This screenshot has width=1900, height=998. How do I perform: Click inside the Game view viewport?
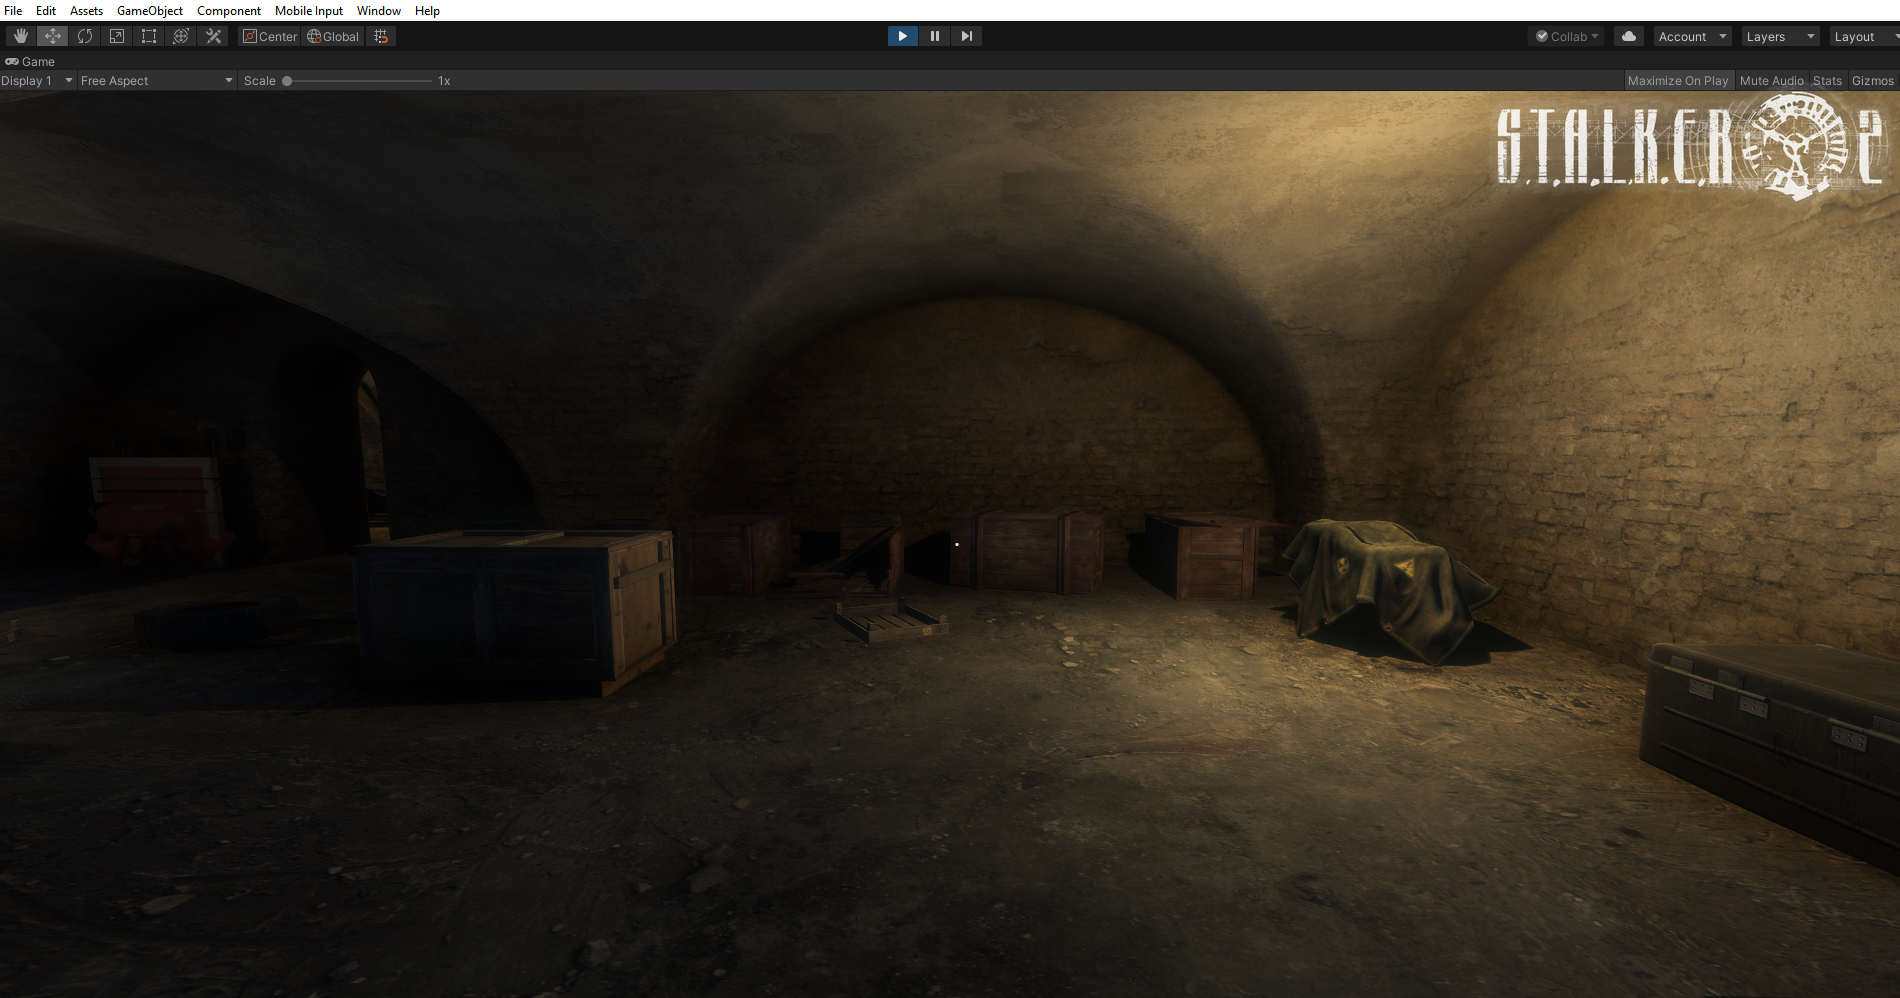click(x=950, y=544)
